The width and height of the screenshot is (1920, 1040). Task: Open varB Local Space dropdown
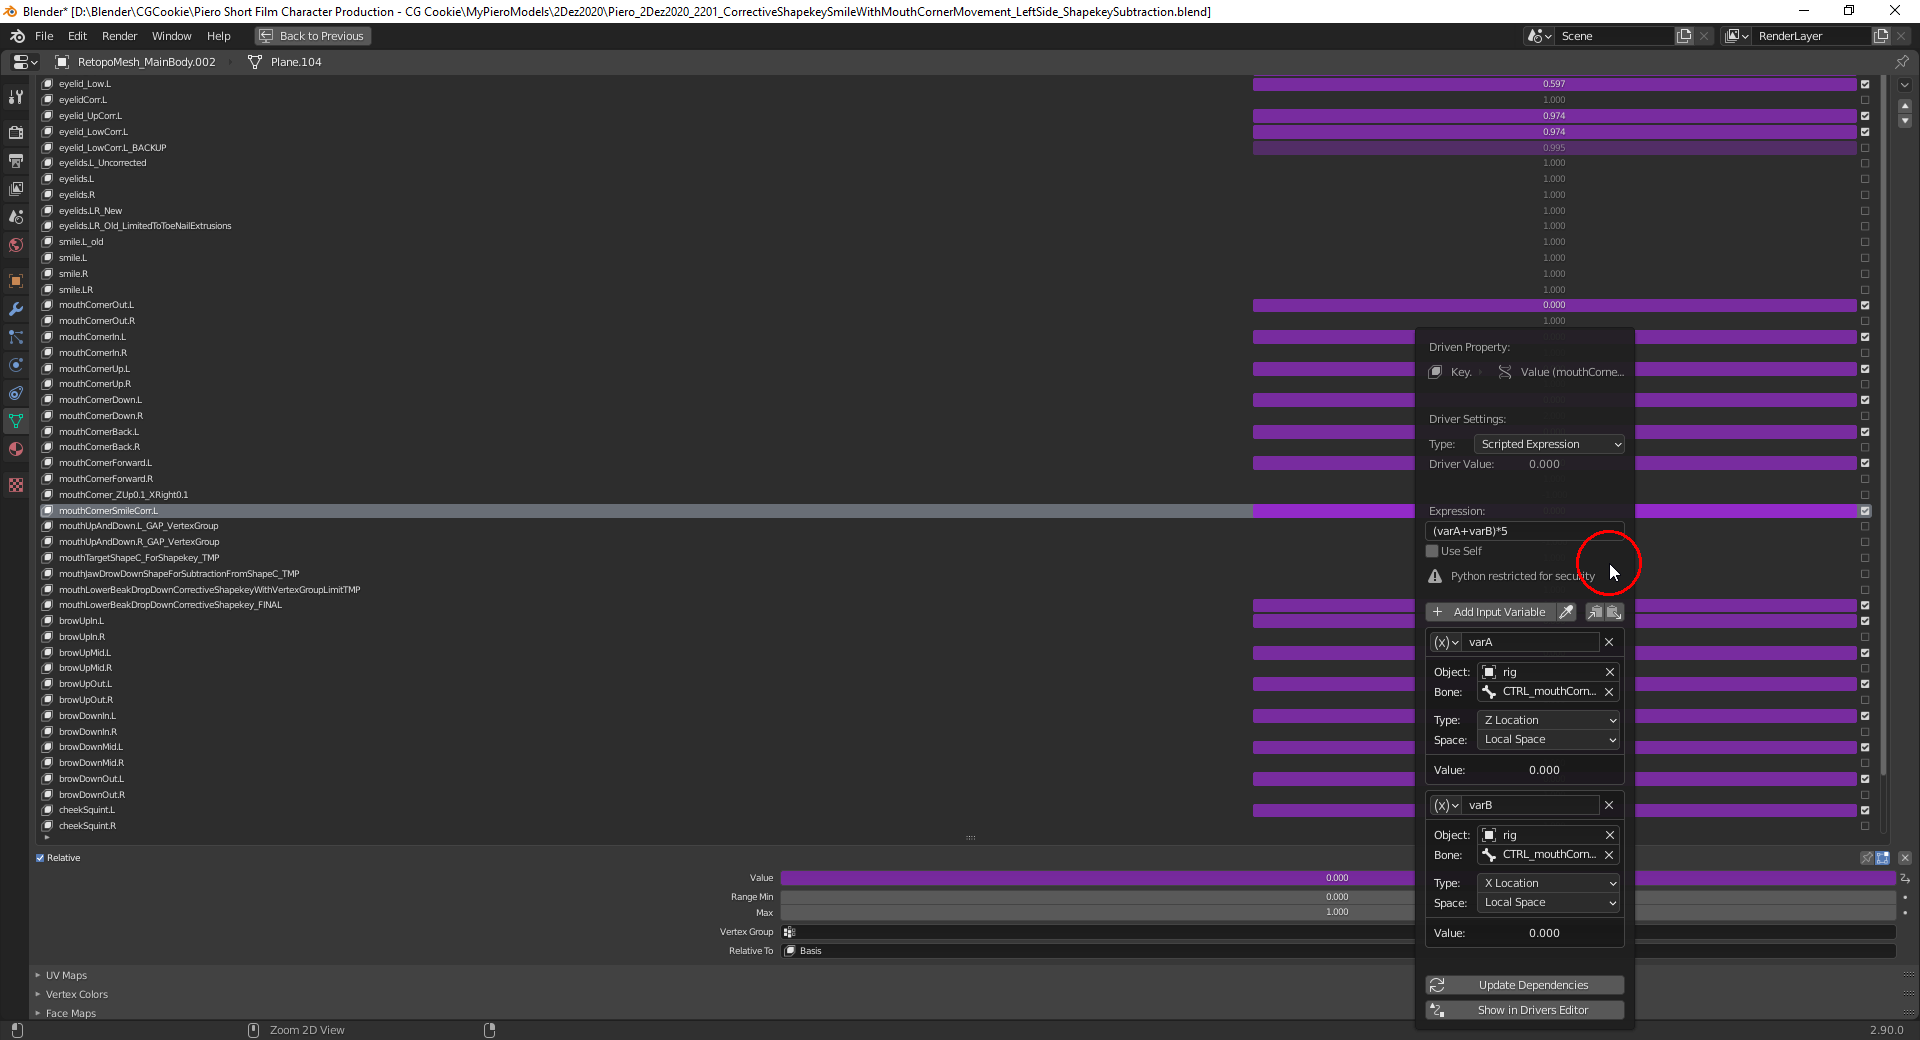coord(1549,903)
